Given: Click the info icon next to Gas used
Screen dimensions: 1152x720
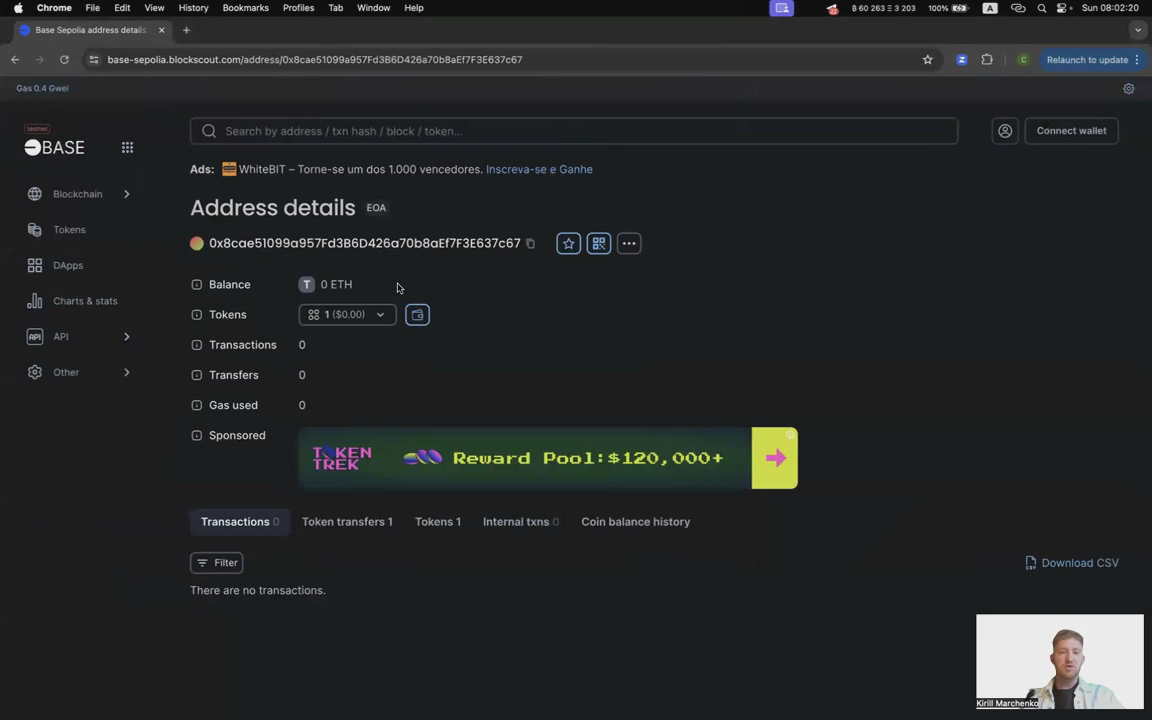Looking at the screenshot, I should [x=196, y=405].
